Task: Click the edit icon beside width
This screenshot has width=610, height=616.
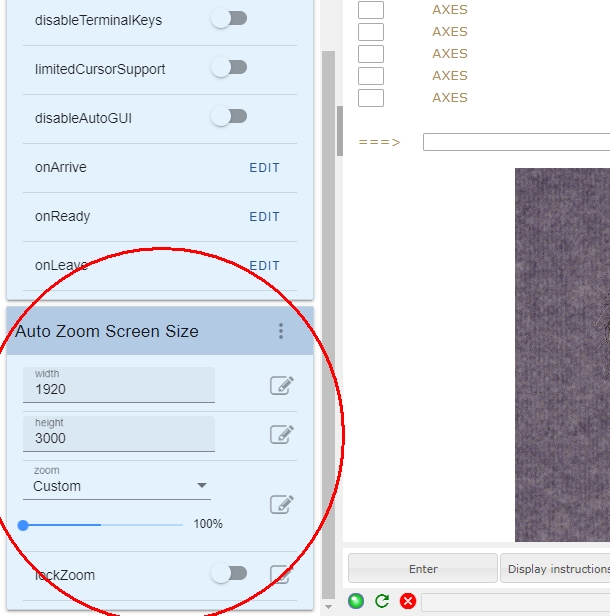Action: click(282, 385)
